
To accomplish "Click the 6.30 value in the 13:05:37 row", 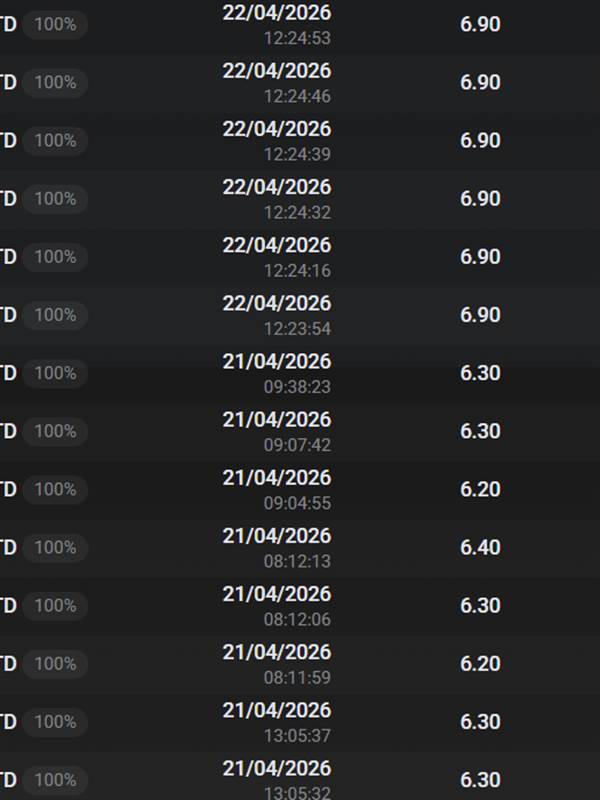I will 480,721.
